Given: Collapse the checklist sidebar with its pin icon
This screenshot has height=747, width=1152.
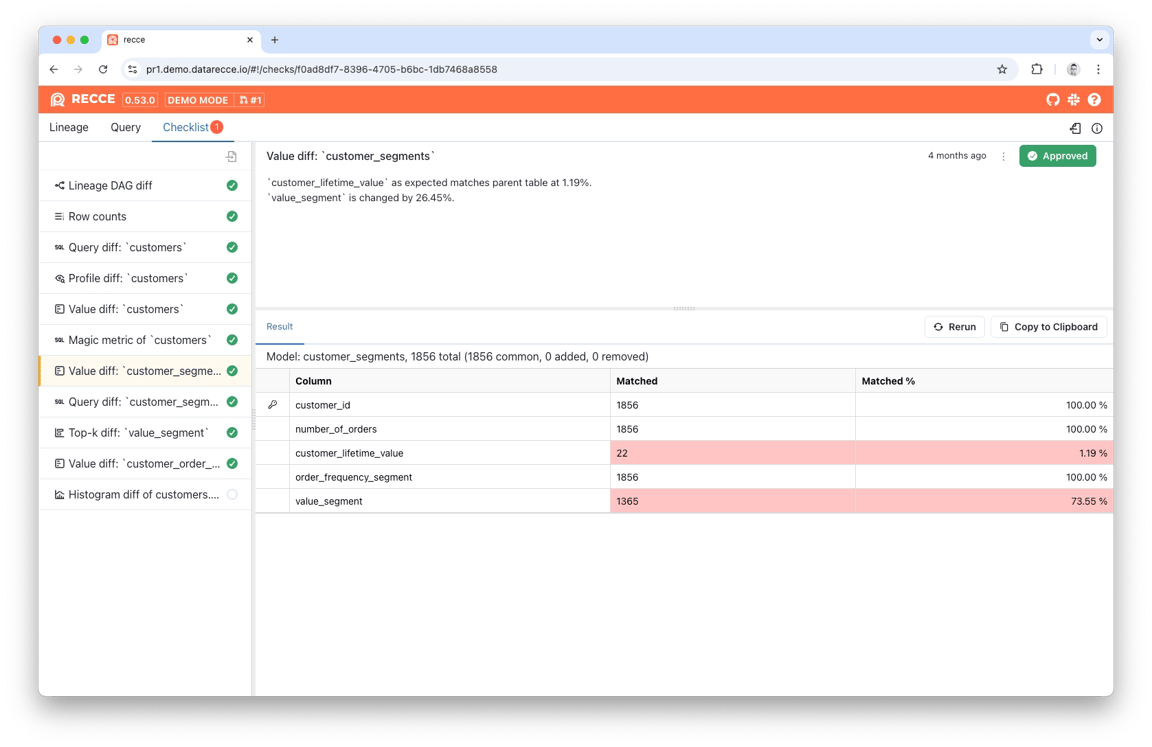Looking at the screenshot, I should 230,158.
